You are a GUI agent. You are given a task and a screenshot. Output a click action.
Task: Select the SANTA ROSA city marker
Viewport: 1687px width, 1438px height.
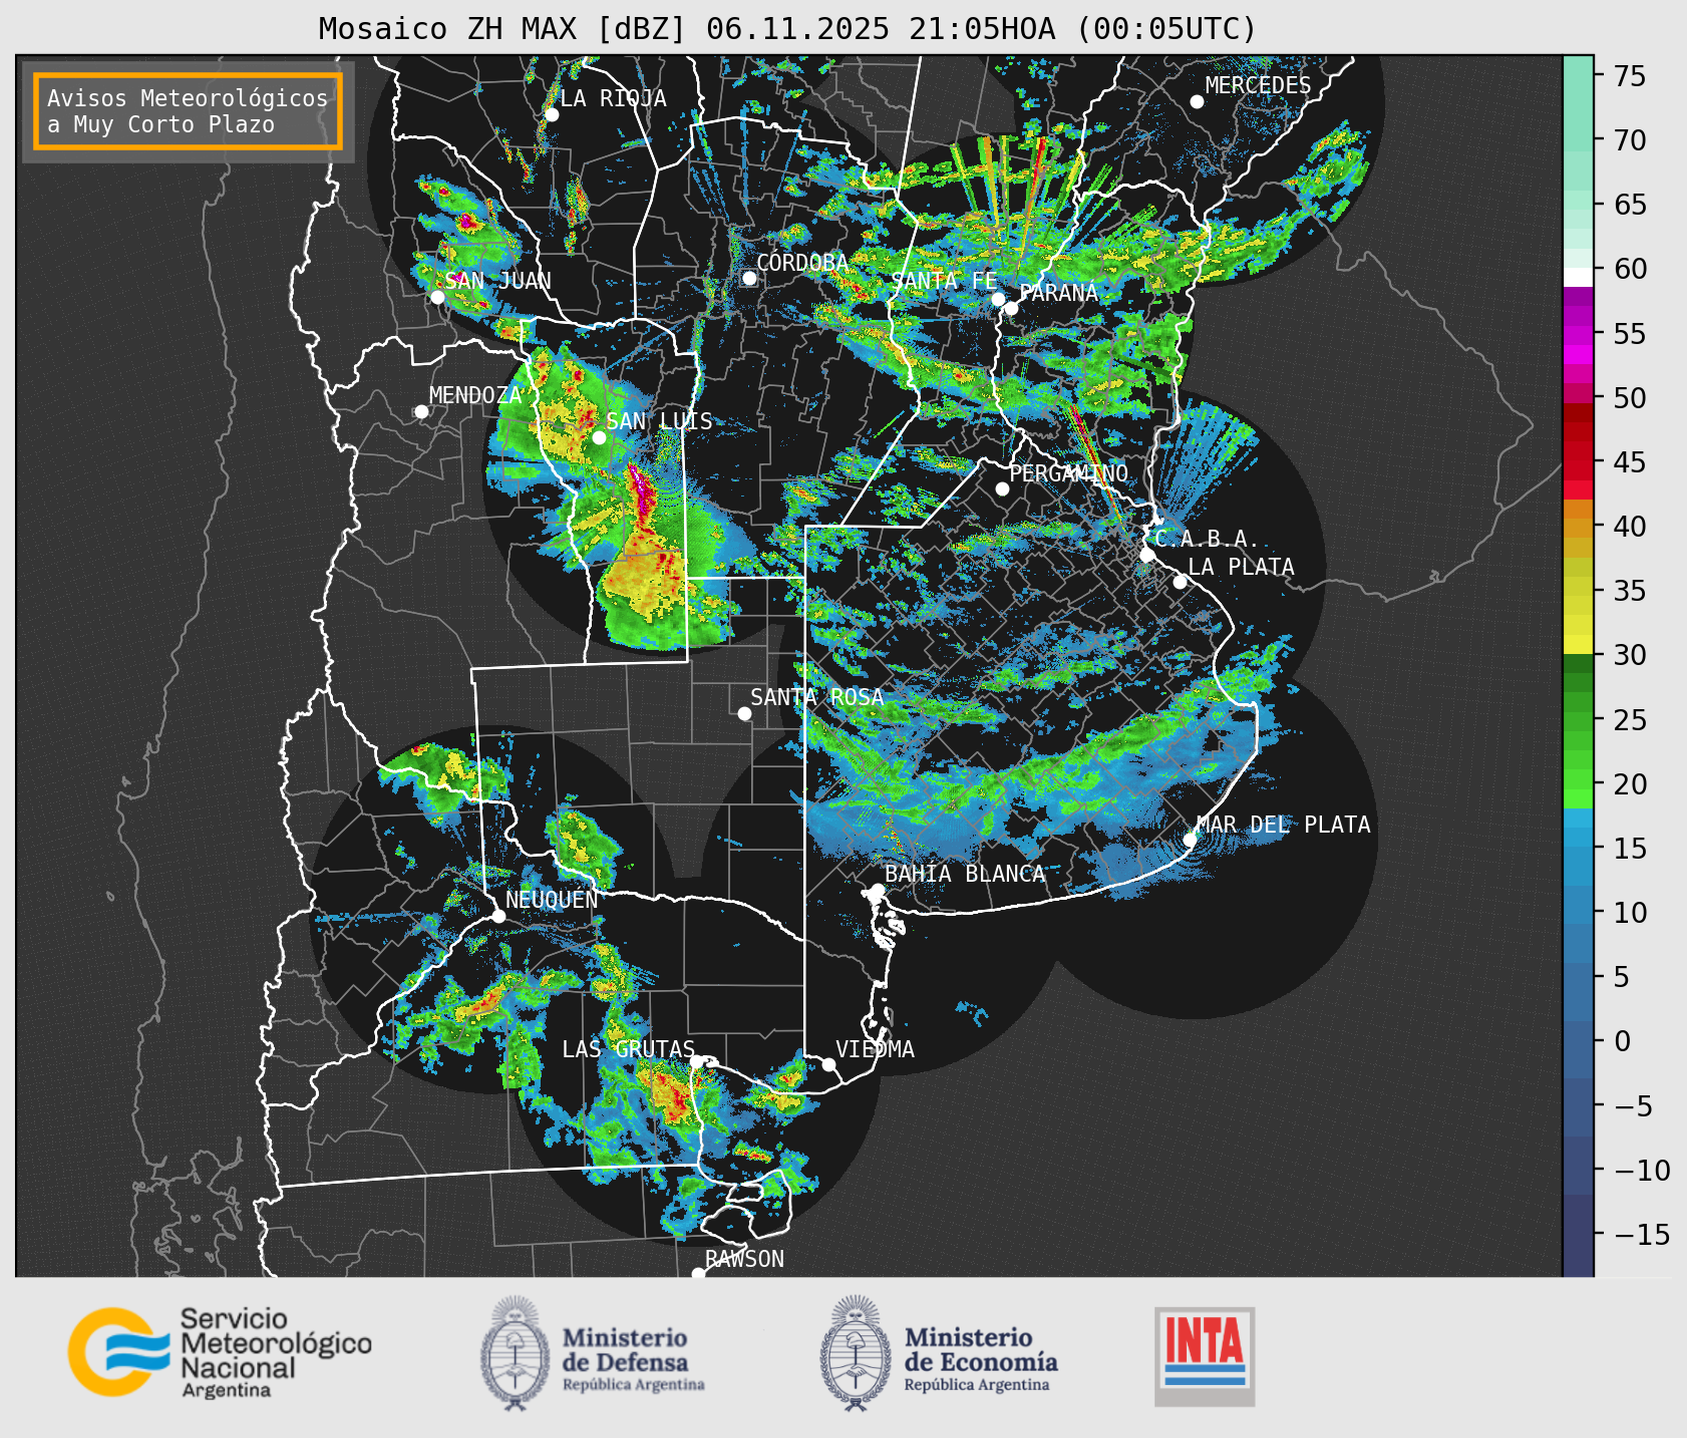[744, 713]
